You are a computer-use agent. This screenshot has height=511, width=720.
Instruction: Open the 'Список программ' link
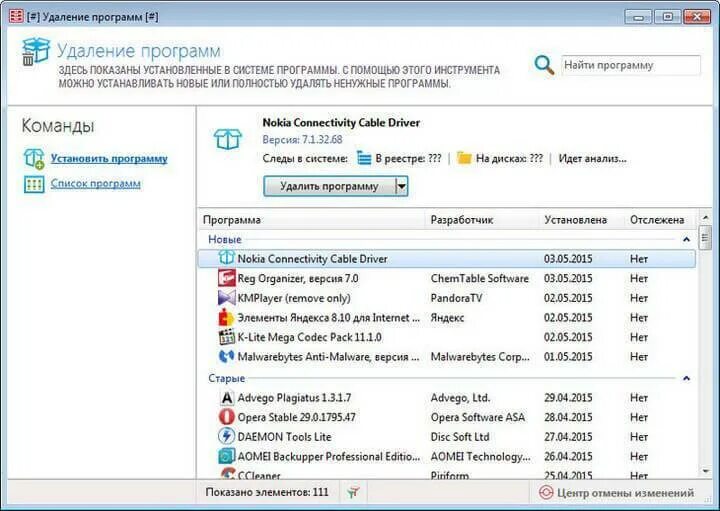96,184
